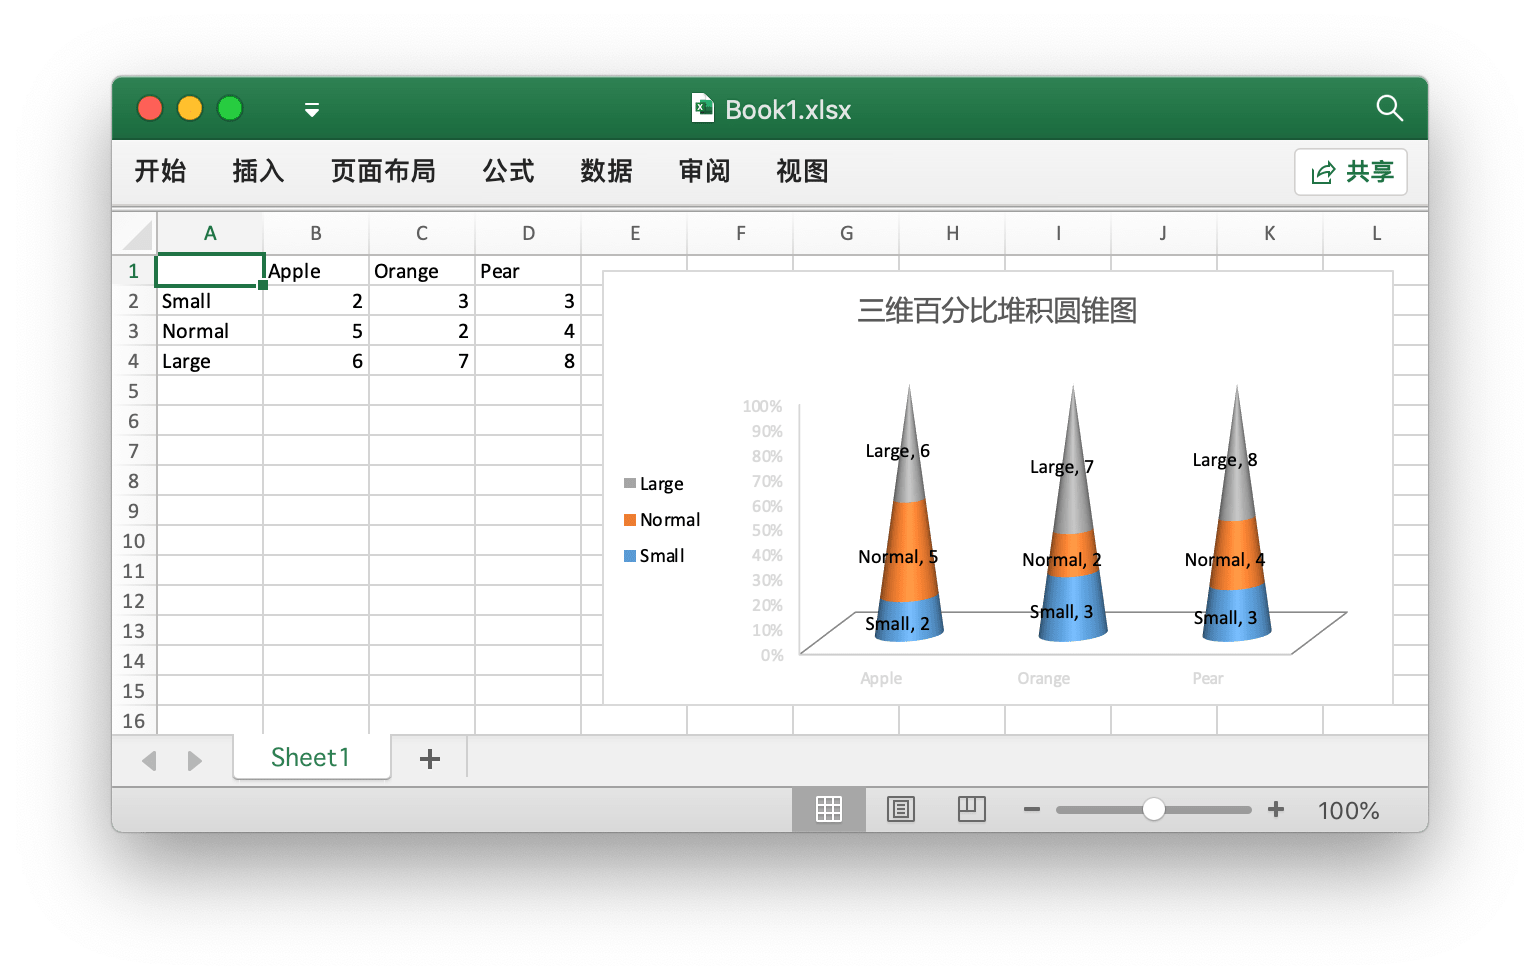
Task: Click the Normal cell in A3
Action: click(210, 331)
